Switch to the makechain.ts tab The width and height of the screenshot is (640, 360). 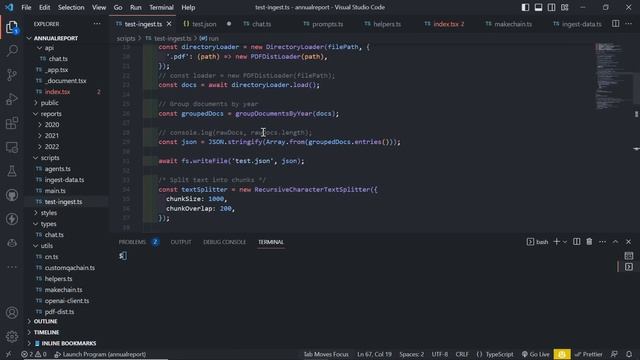point(513,24)
